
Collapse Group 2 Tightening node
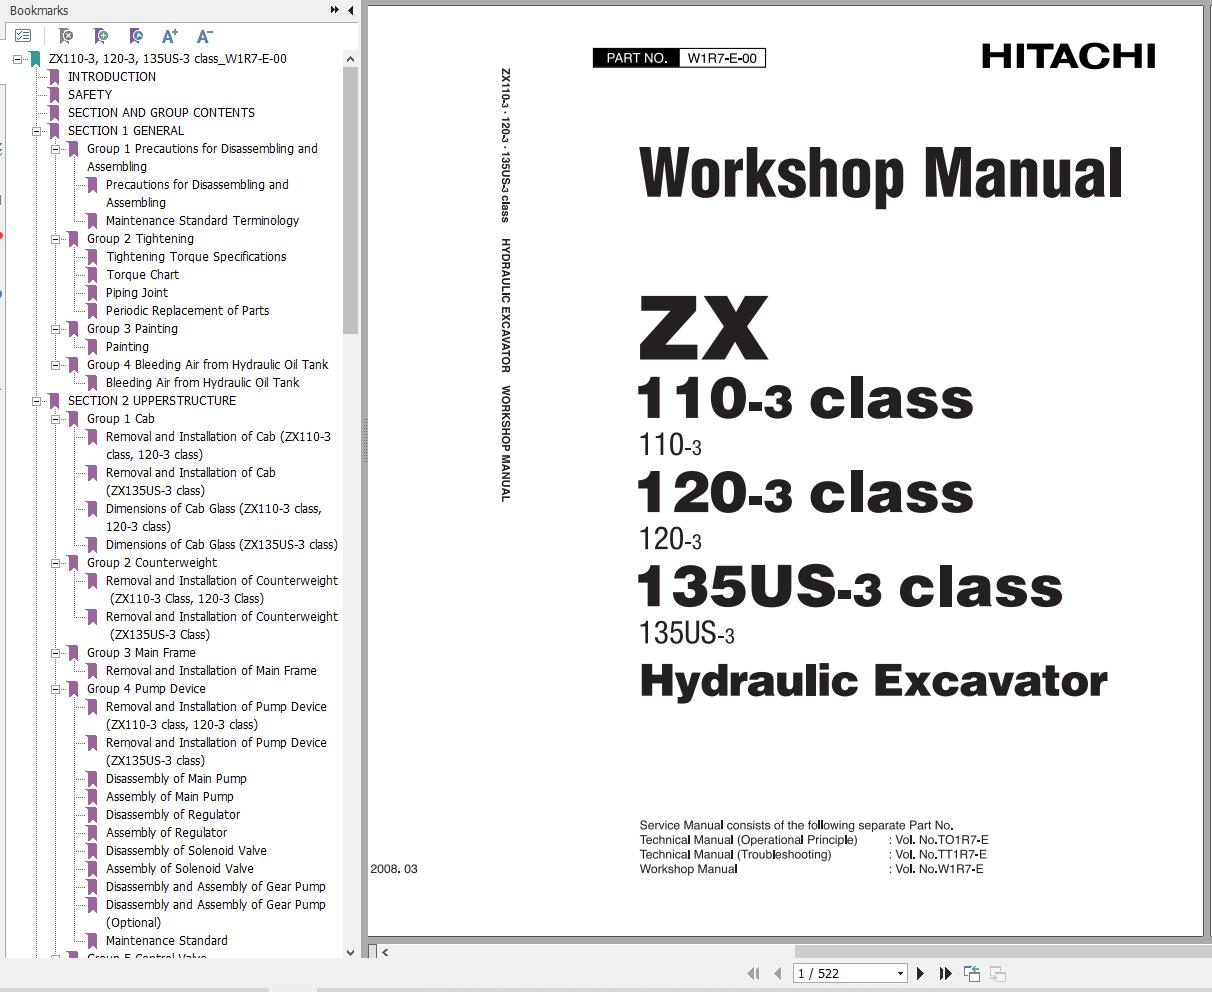56,239
